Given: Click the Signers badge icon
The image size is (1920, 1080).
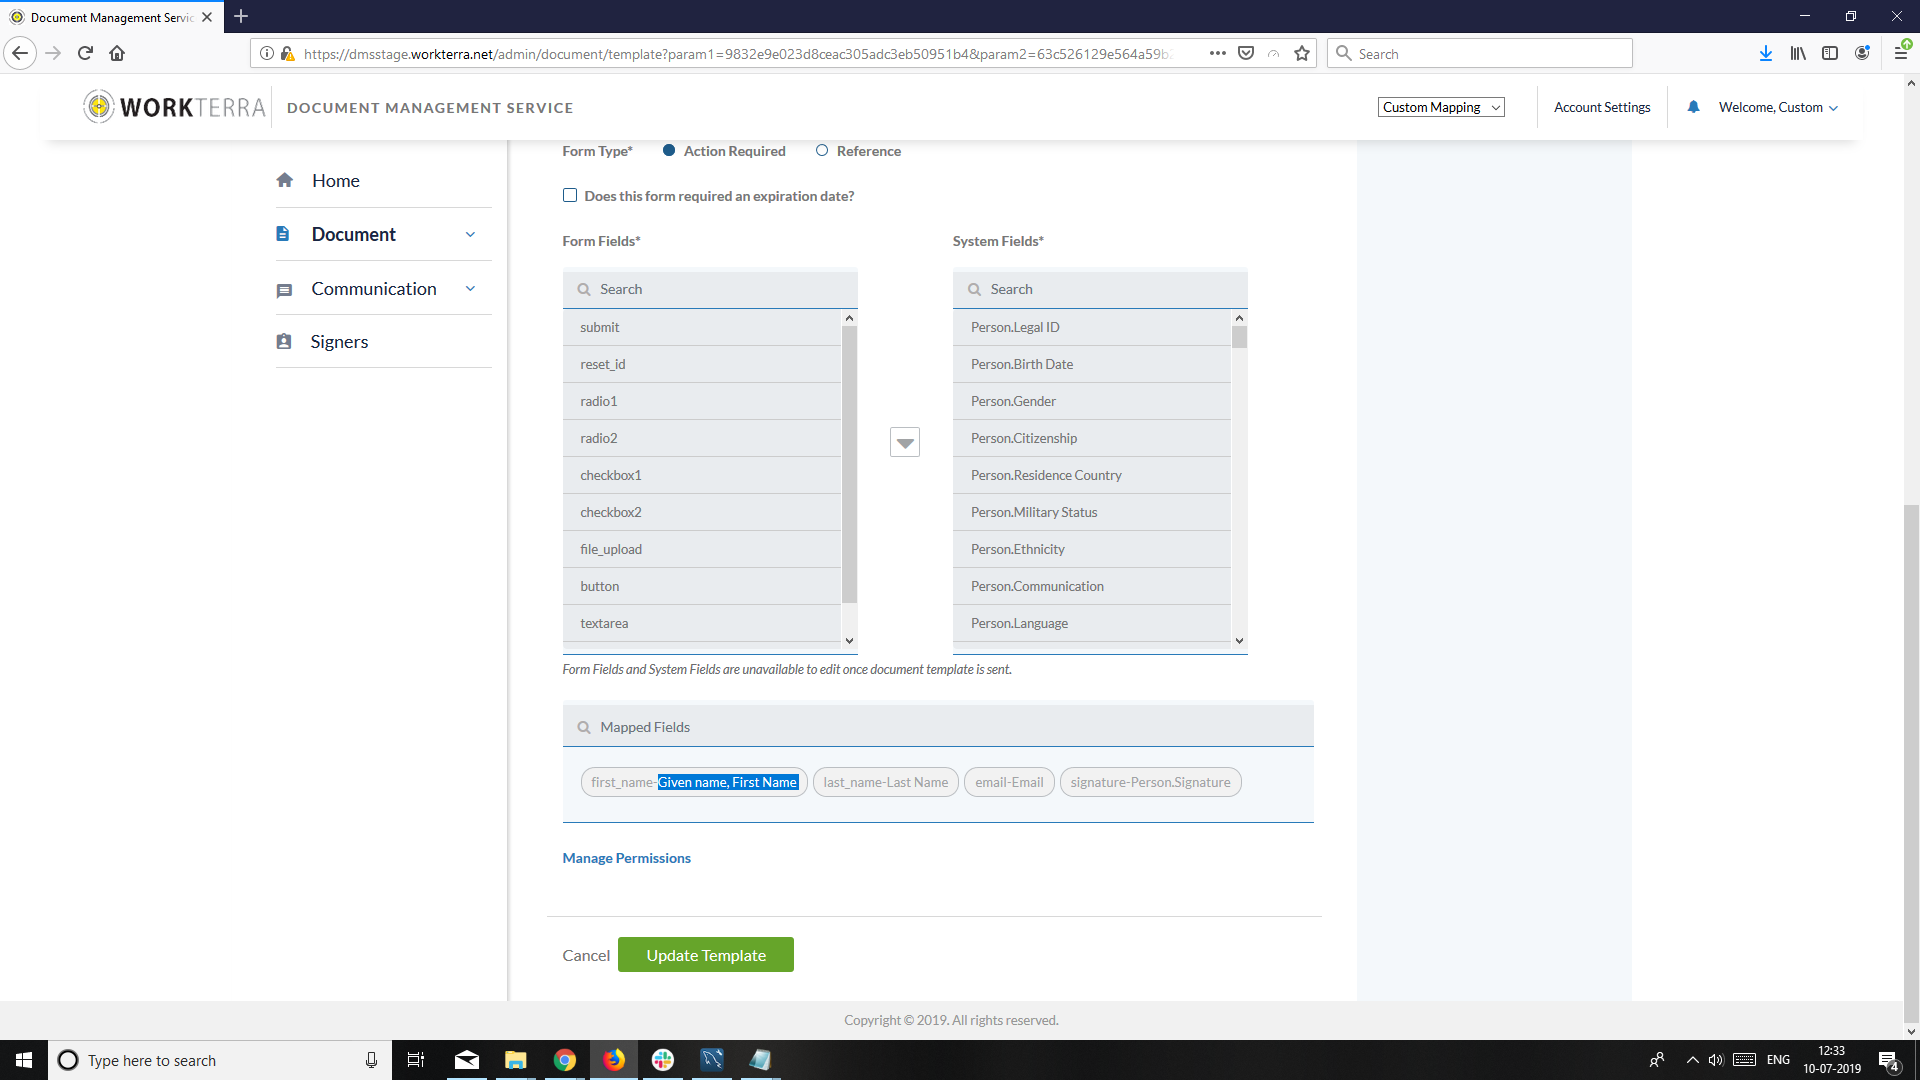Looking at the screenshot, I should coord(284,342).
